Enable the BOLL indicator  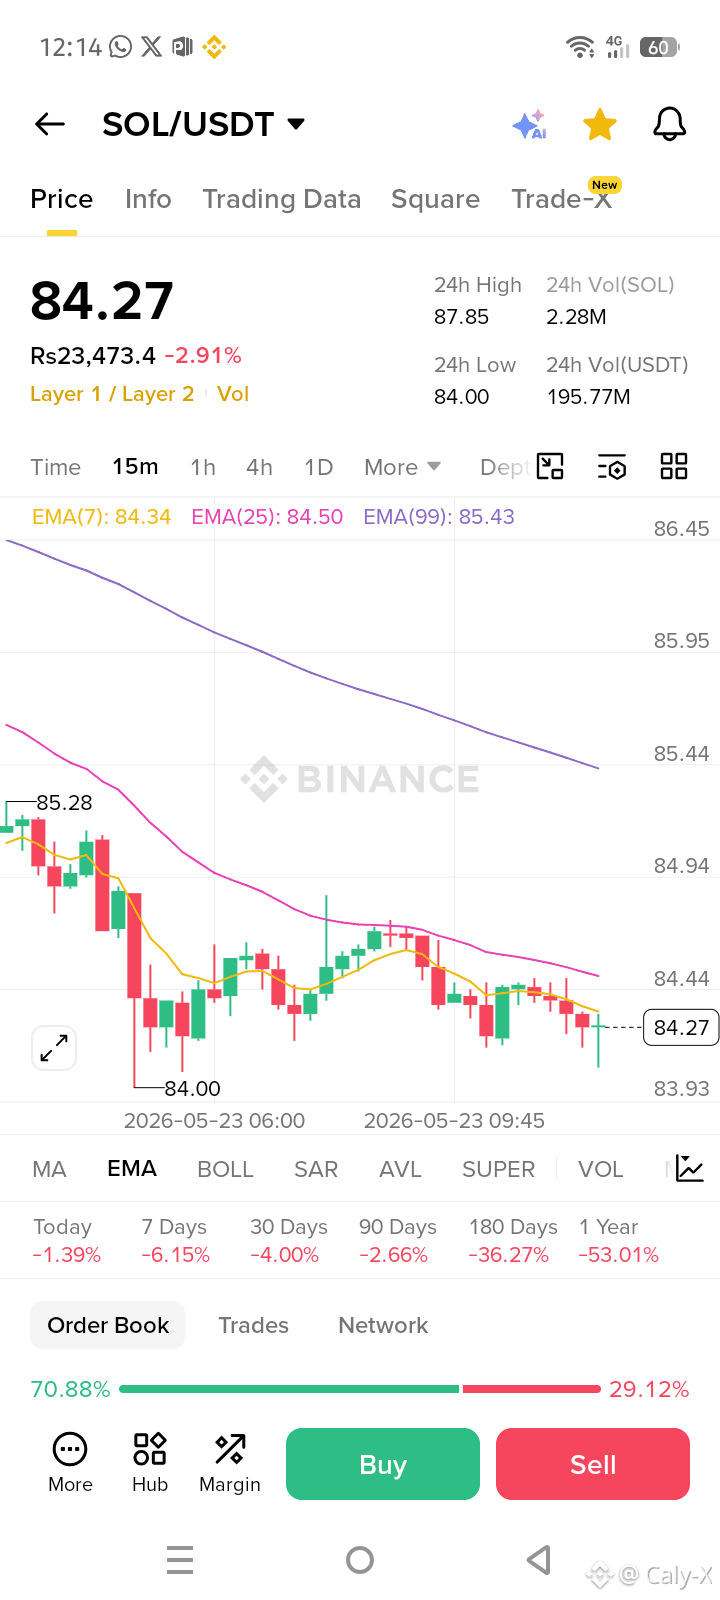tap(225, 1169)
